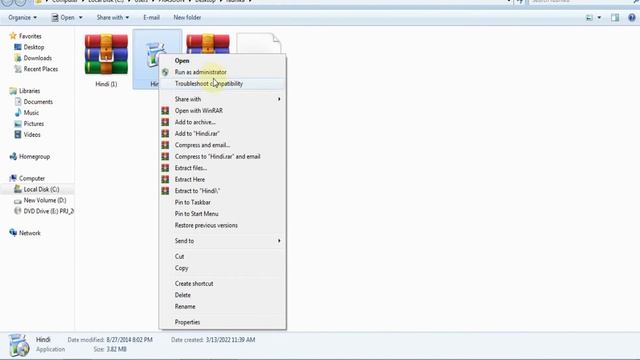Toggle the preview pane icon

coord(615,18)
